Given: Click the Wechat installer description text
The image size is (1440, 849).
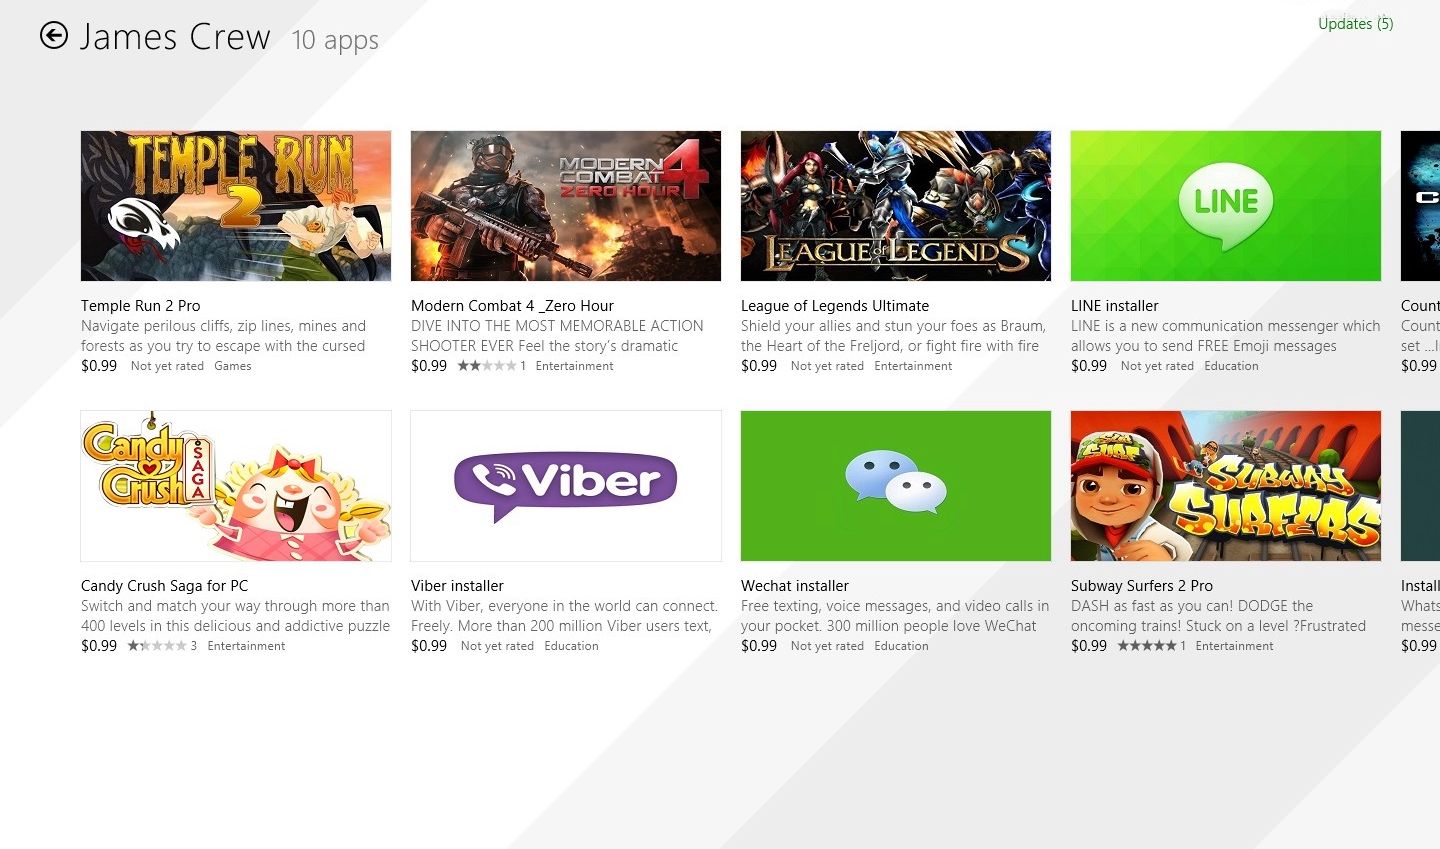Looking at the screenshot, I should [895, 616].
